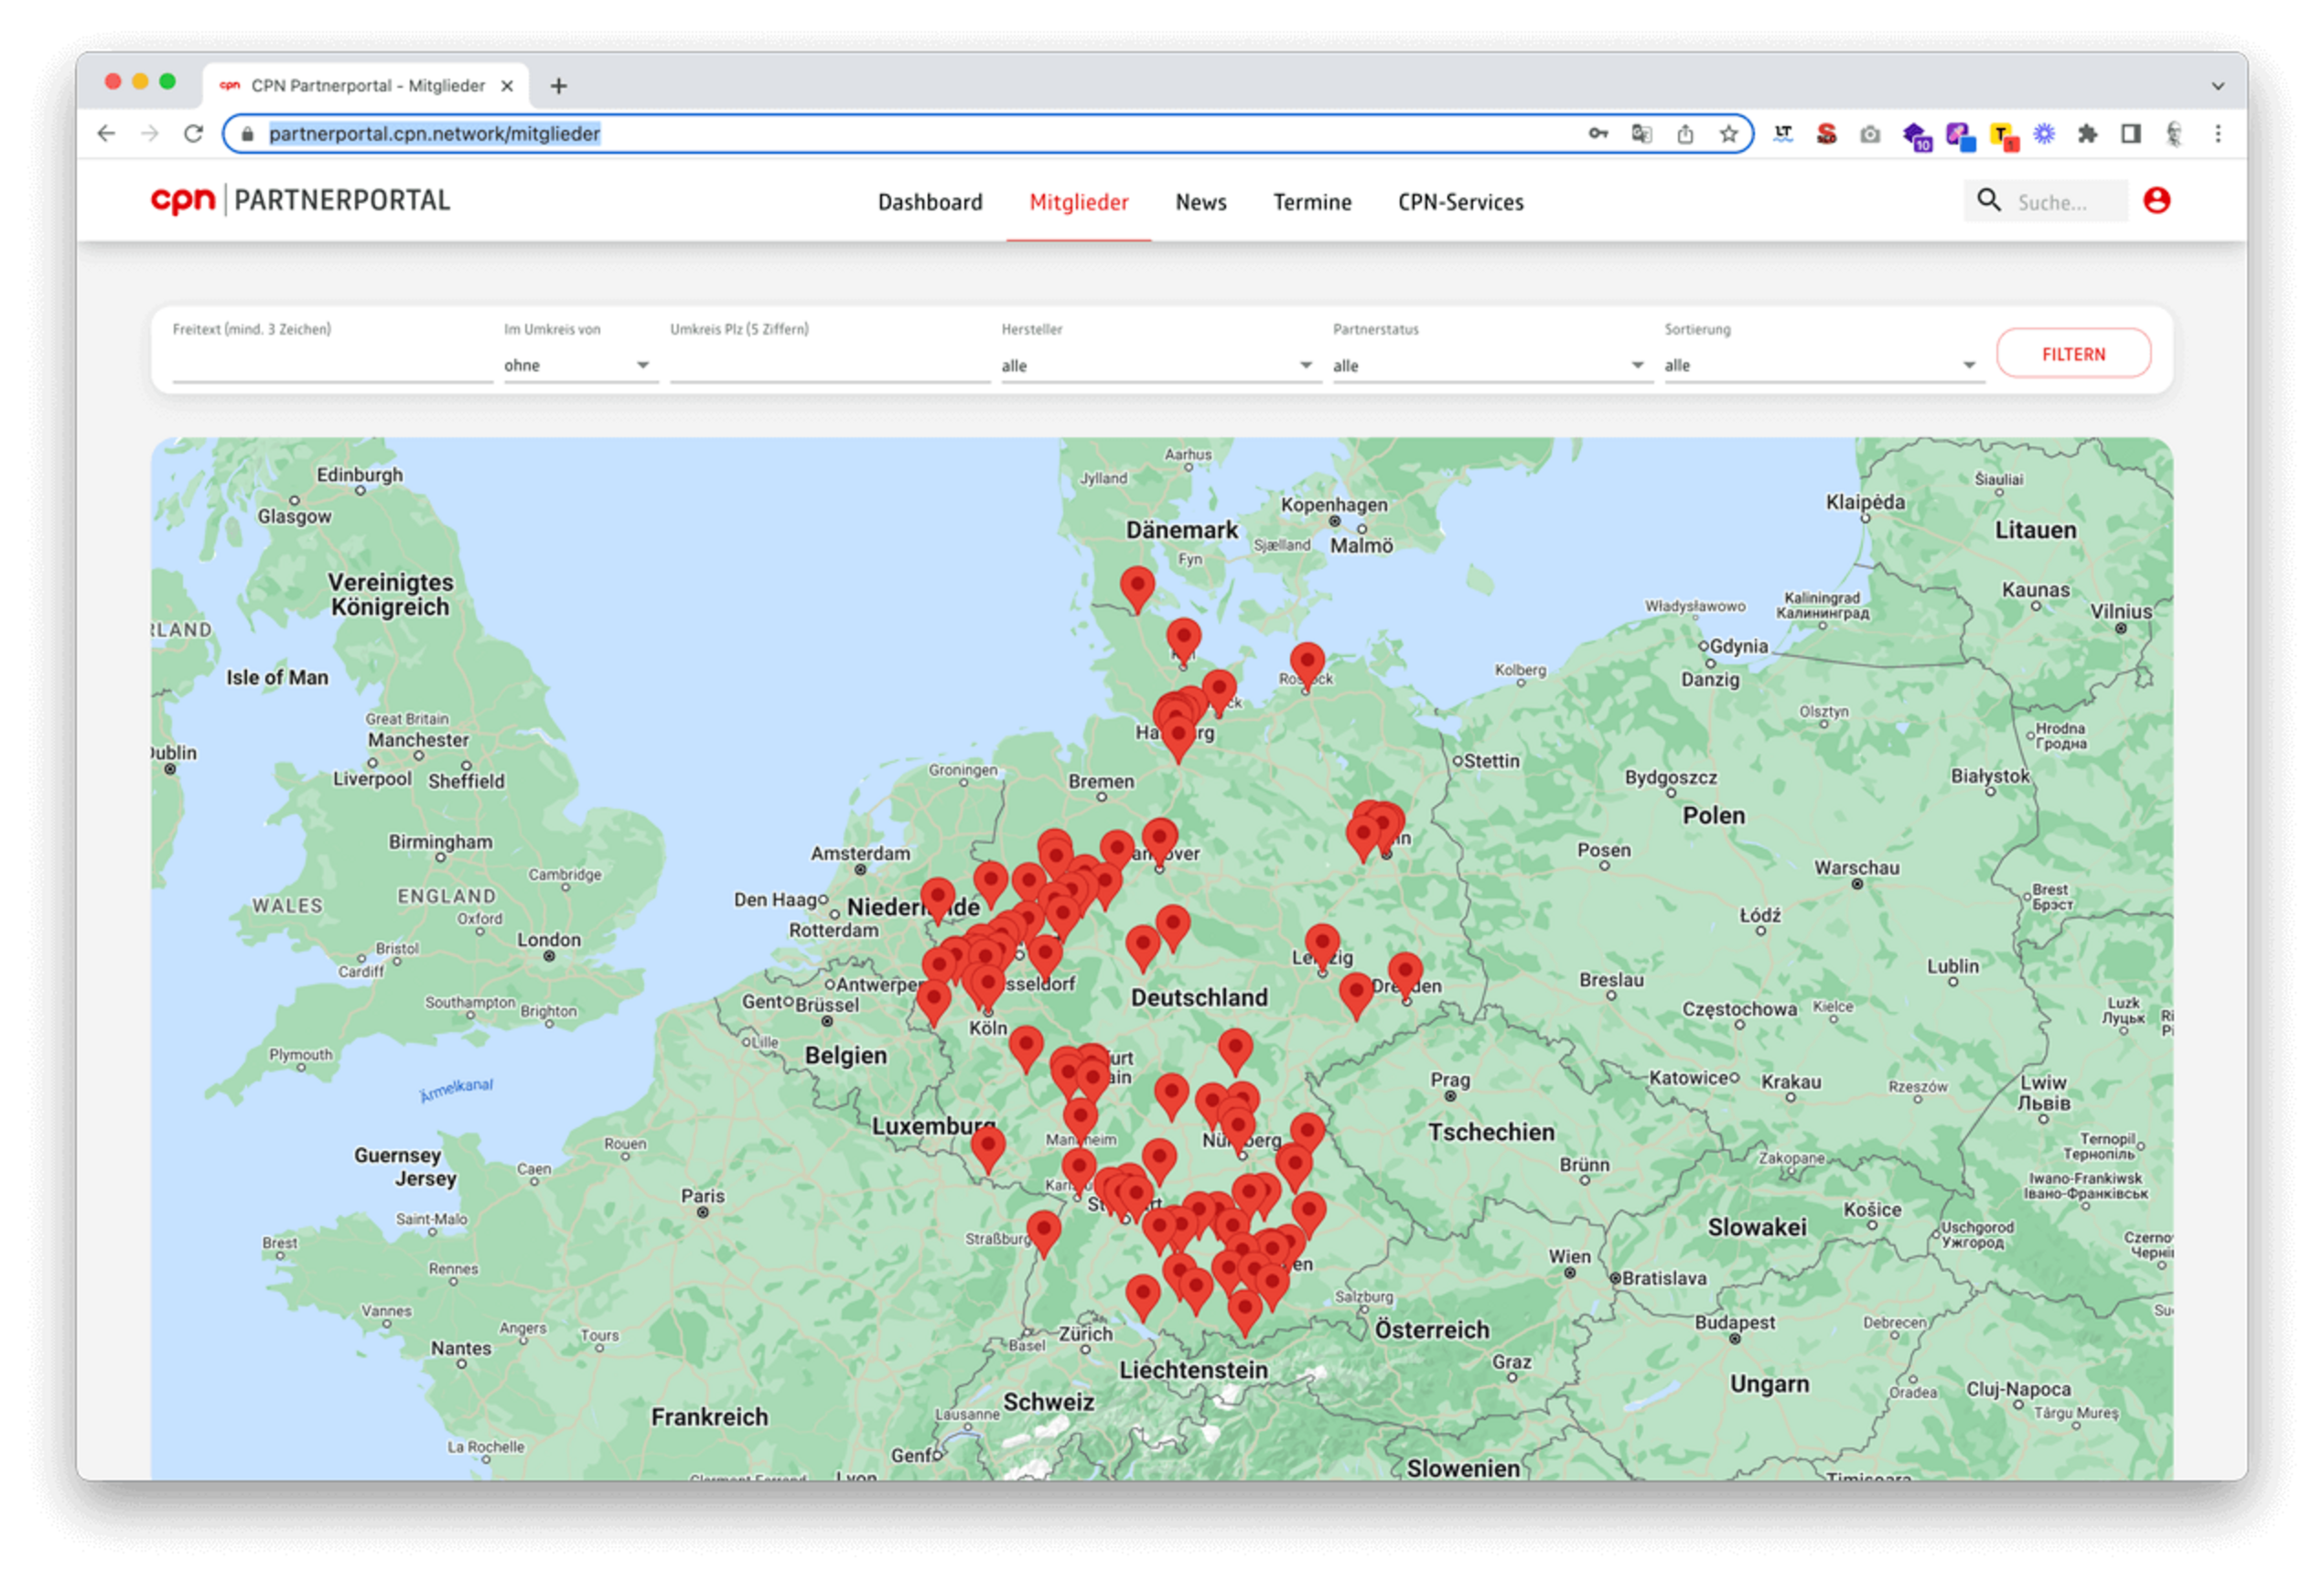Image resolution: width=2324 pixels, height=1581 pixels.
Task: Expand the tab search chevron
Action: pyautogui.click(x=2217, y=86)
